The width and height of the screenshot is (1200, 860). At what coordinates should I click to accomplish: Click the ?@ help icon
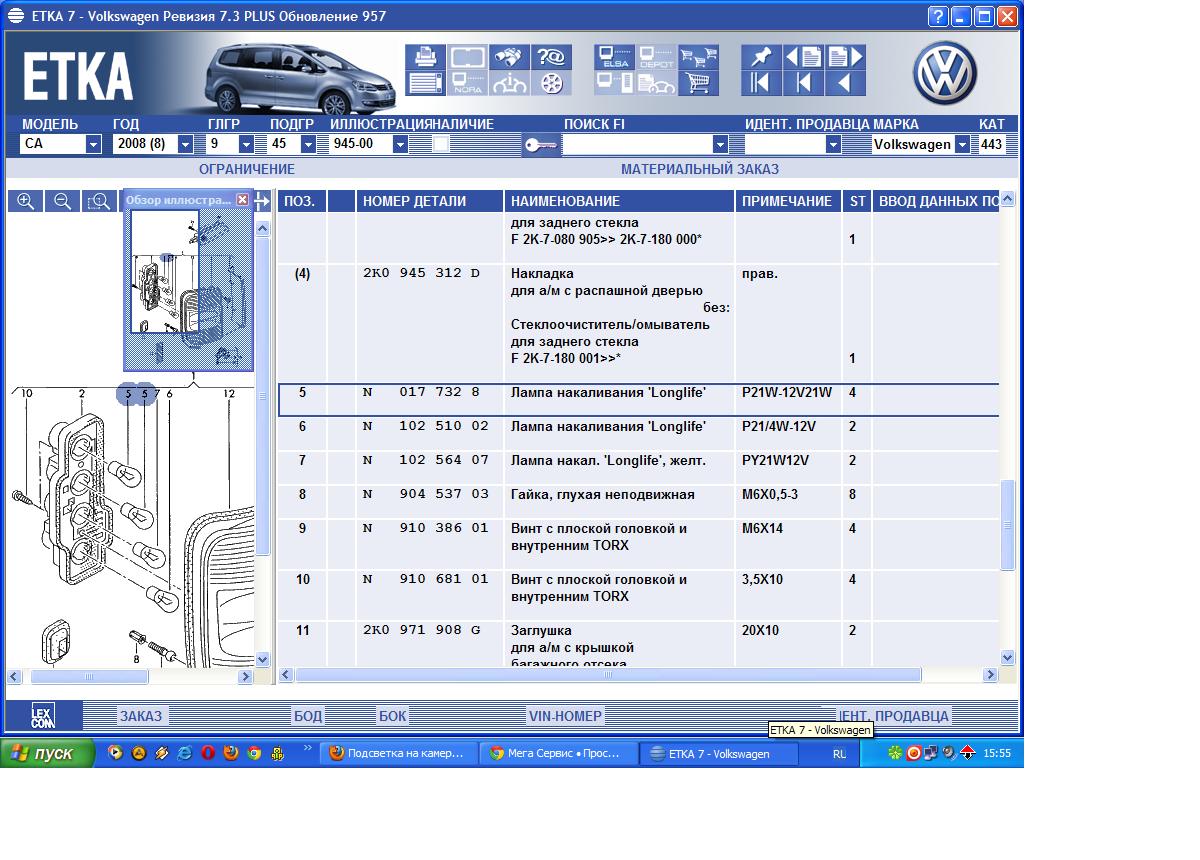tap(550, 57)
